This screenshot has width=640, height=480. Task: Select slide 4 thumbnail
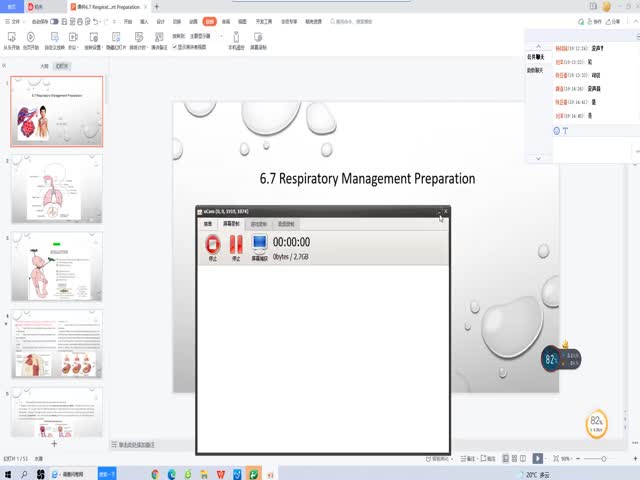point(57,344)
